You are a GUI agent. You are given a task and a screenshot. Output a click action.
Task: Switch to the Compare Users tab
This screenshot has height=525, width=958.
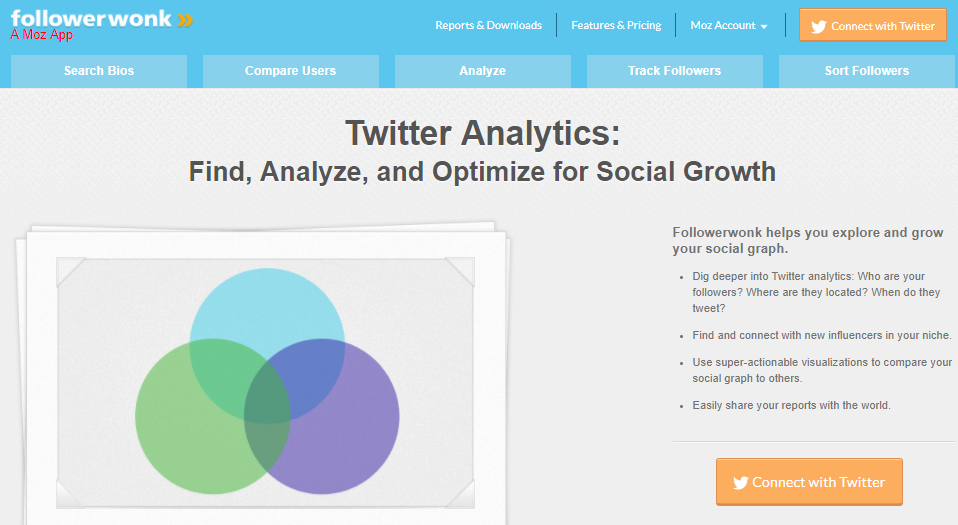(290, 71)
